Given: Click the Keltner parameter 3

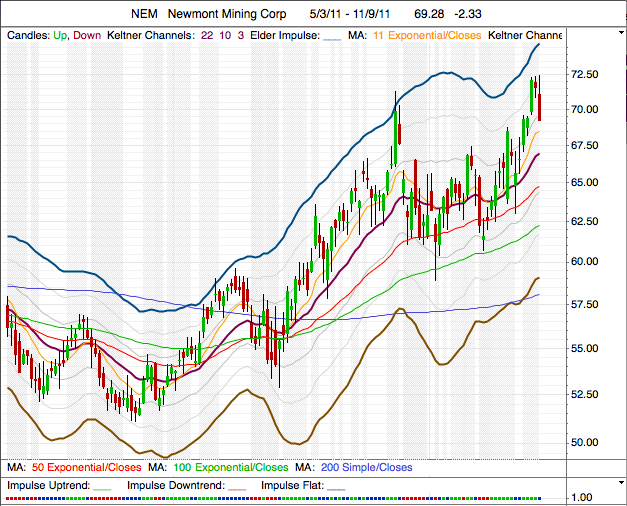Looking at the screenshot, I should pos(241,36).
